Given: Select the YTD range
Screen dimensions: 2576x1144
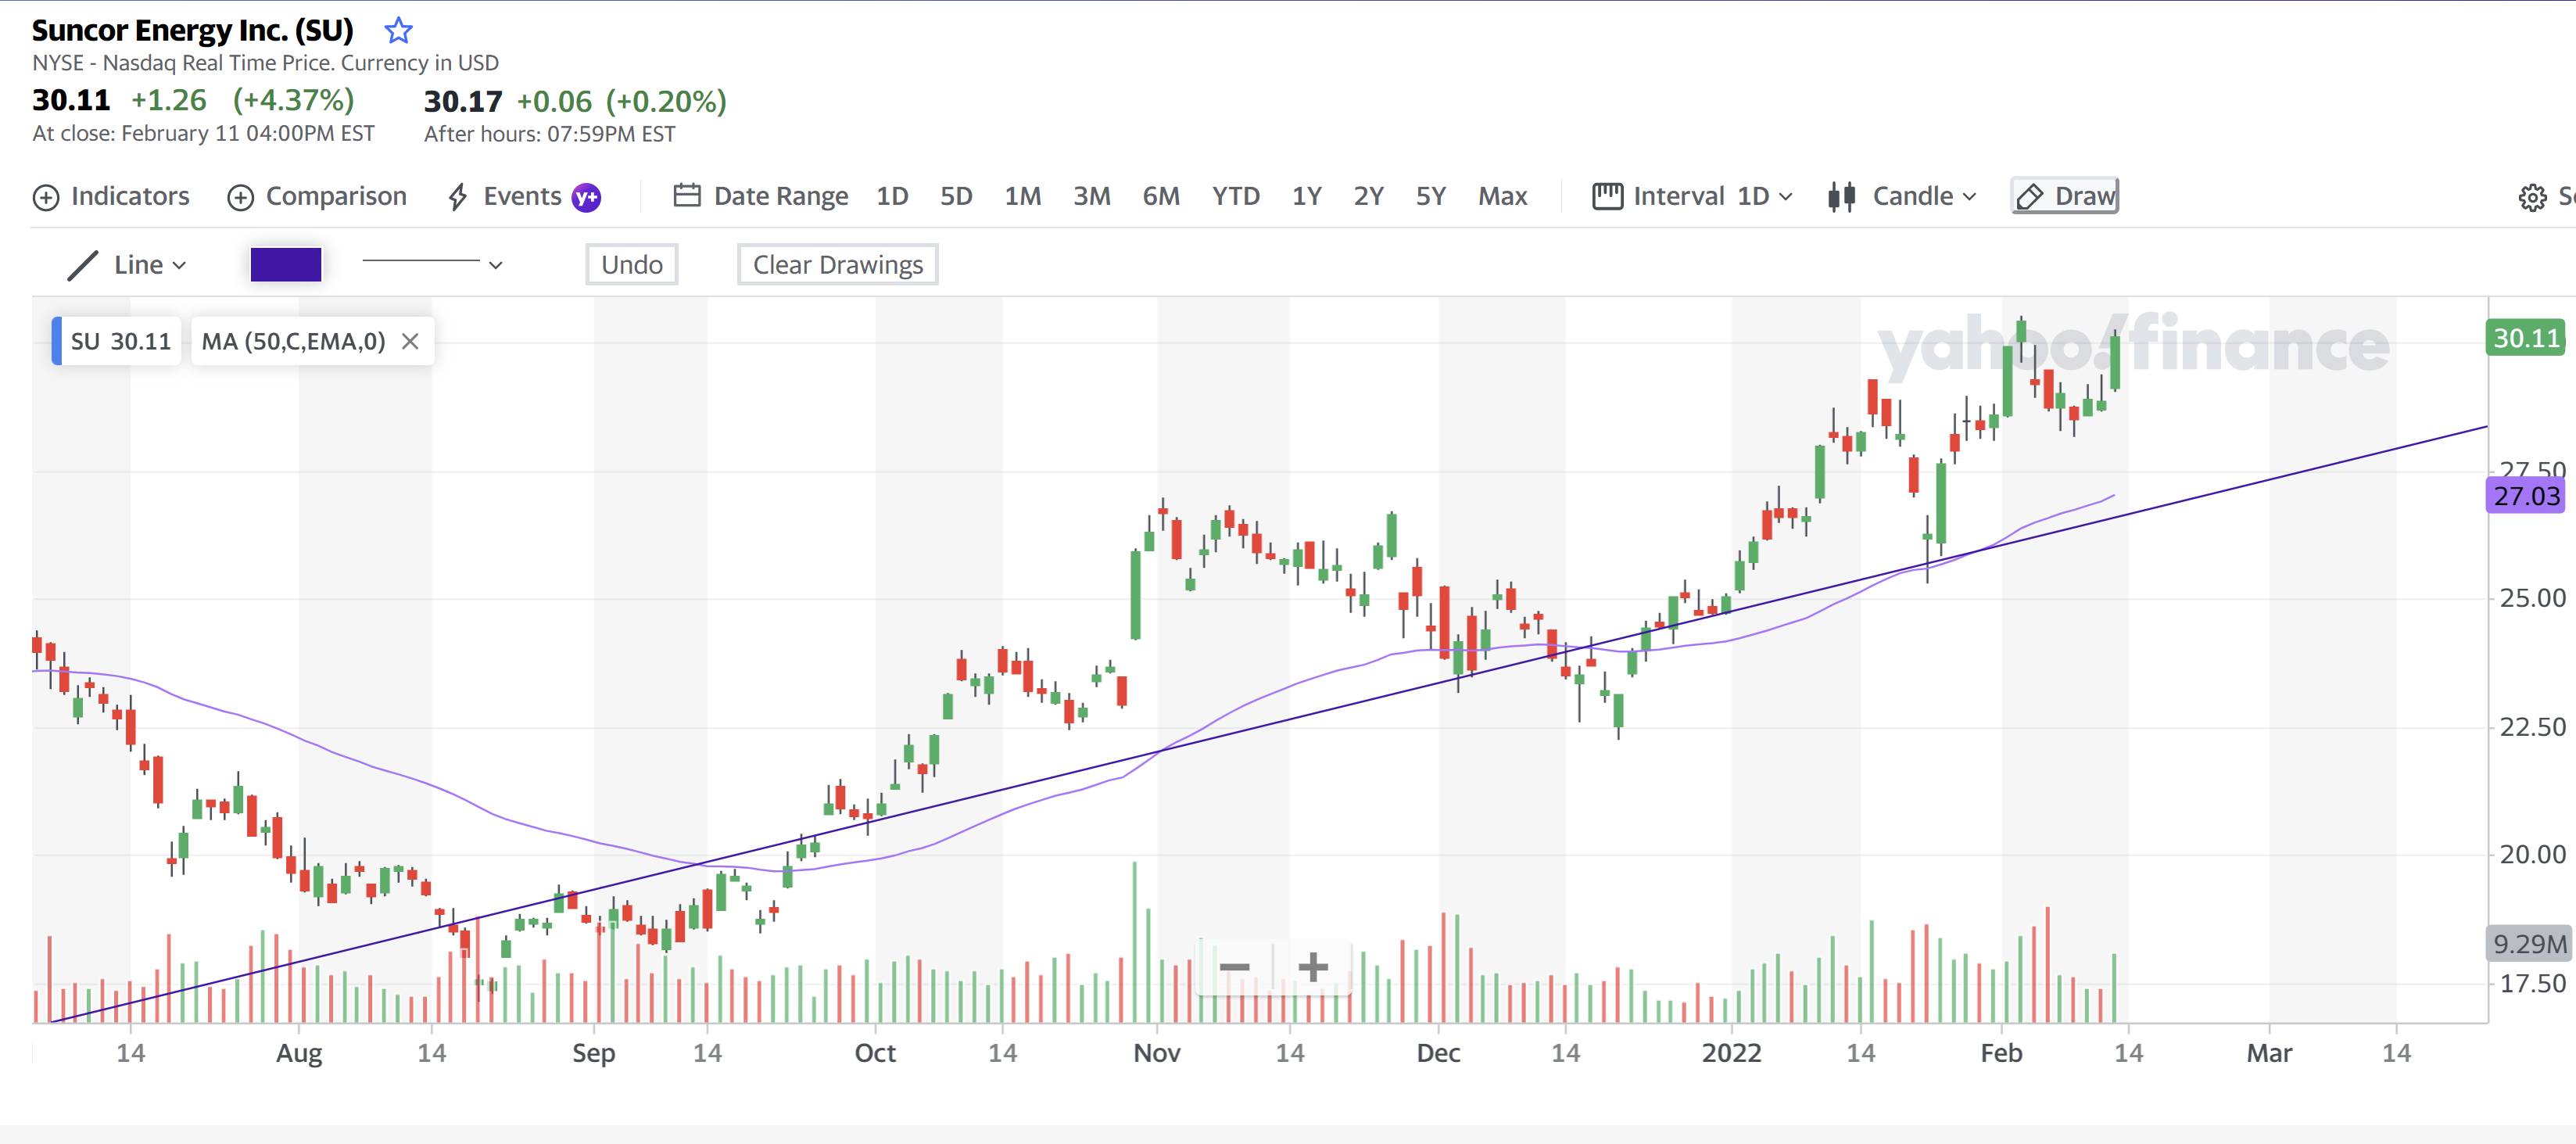Looking at the screenshot, I should pos(1236,196).
